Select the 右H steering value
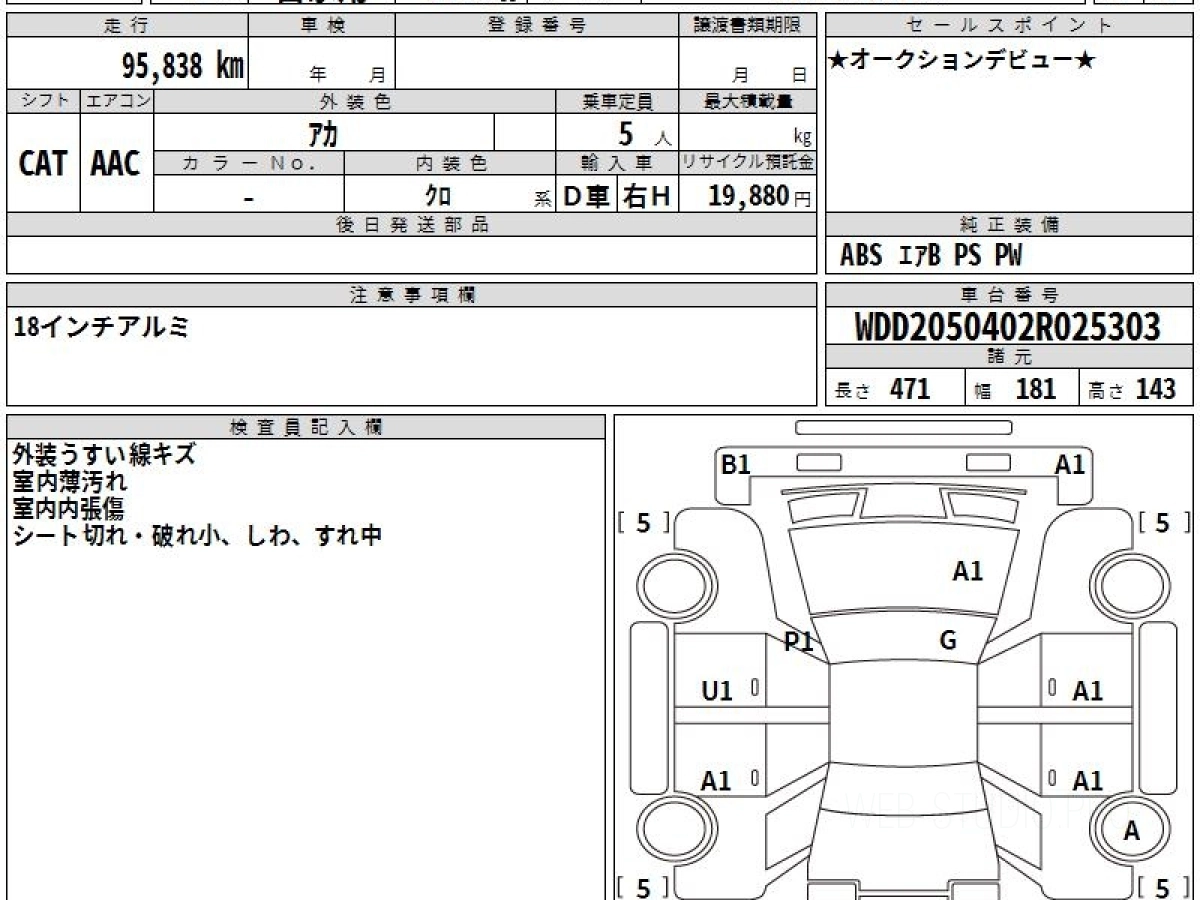 (x=648, y=195)
